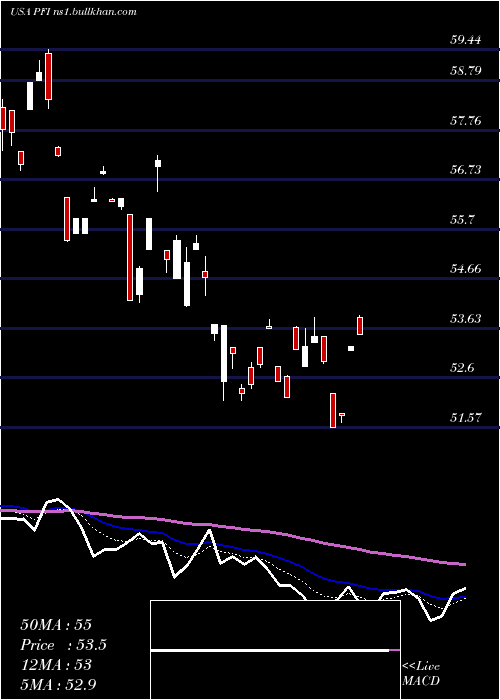Click the 54.66 price axis label
500x700 pixels.
466,269
